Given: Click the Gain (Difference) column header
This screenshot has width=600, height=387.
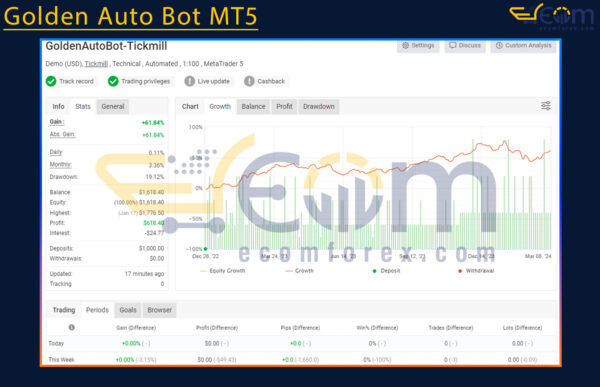Looking at the screenshot, I should [136, 328].
